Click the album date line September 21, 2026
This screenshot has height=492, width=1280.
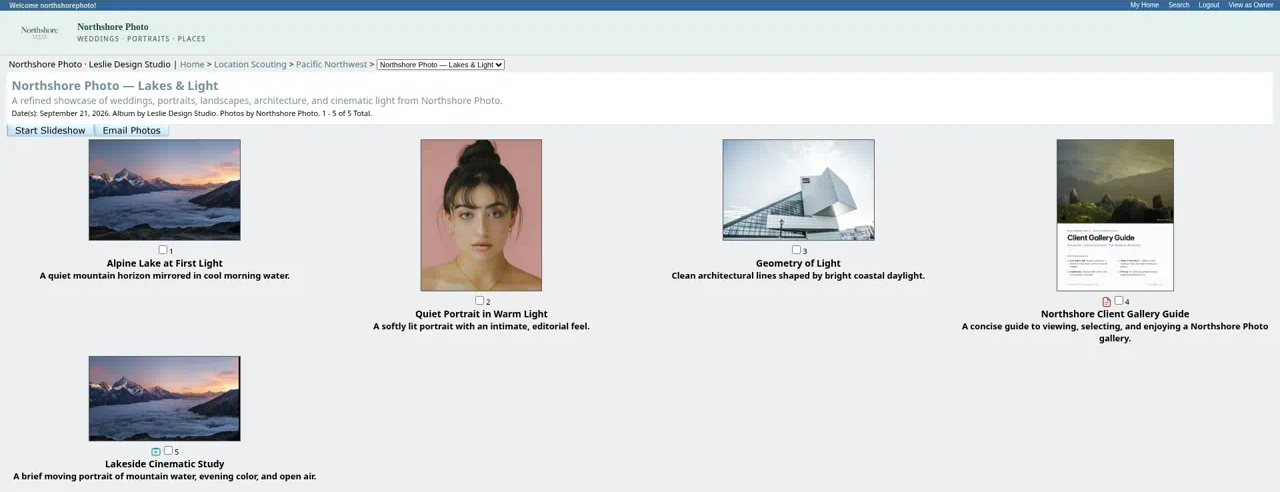pyautogui.click(x=192, y=113)
